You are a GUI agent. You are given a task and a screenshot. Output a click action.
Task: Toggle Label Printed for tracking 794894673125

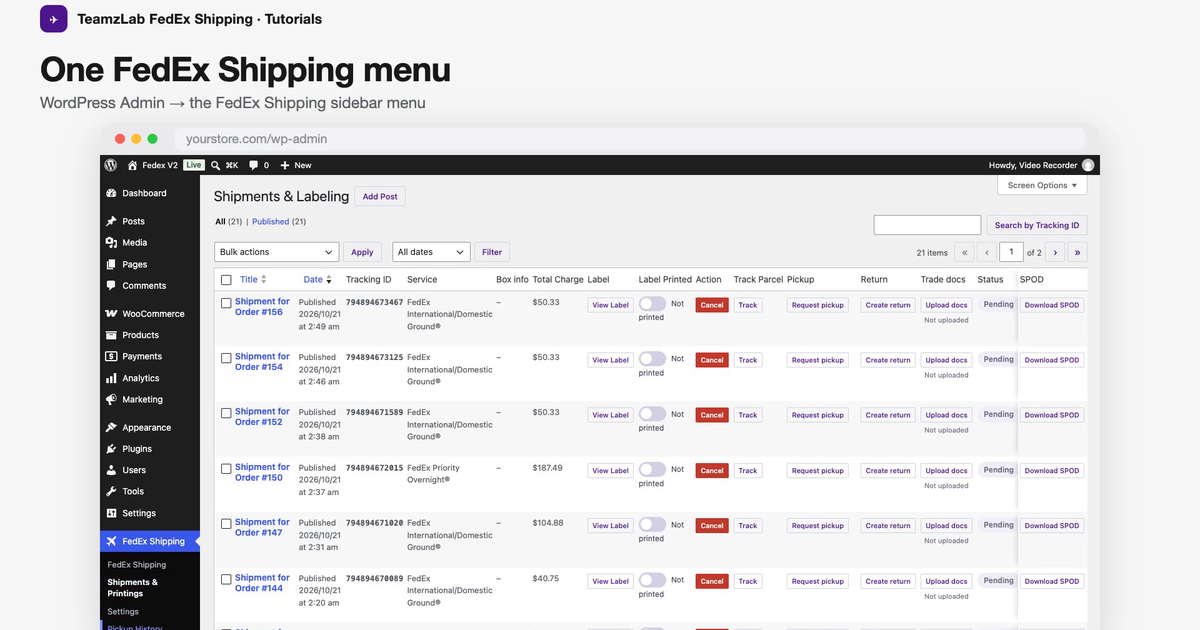tap(652, 358)
